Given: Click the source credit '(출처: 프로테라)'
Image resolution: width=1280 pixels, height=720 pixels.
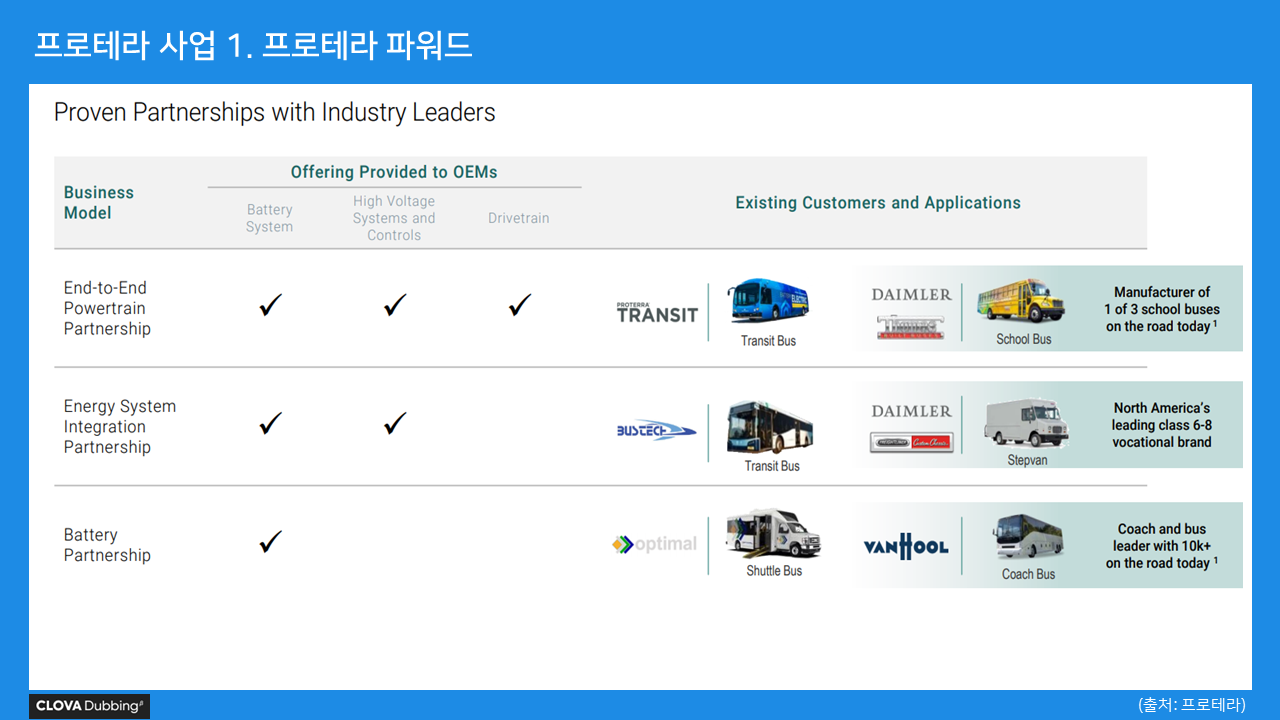Looking at the screenshot, I should (x=1192, y=704).
